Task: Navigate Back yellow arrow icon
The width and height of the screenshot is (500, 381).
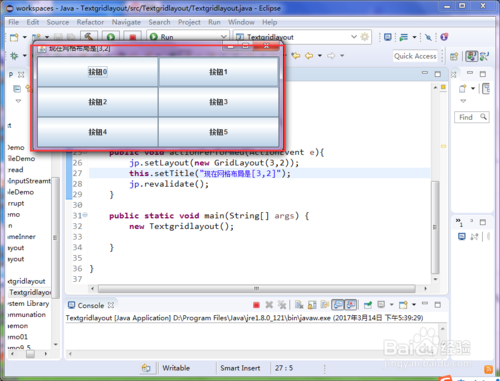Action: click(309, 55)
